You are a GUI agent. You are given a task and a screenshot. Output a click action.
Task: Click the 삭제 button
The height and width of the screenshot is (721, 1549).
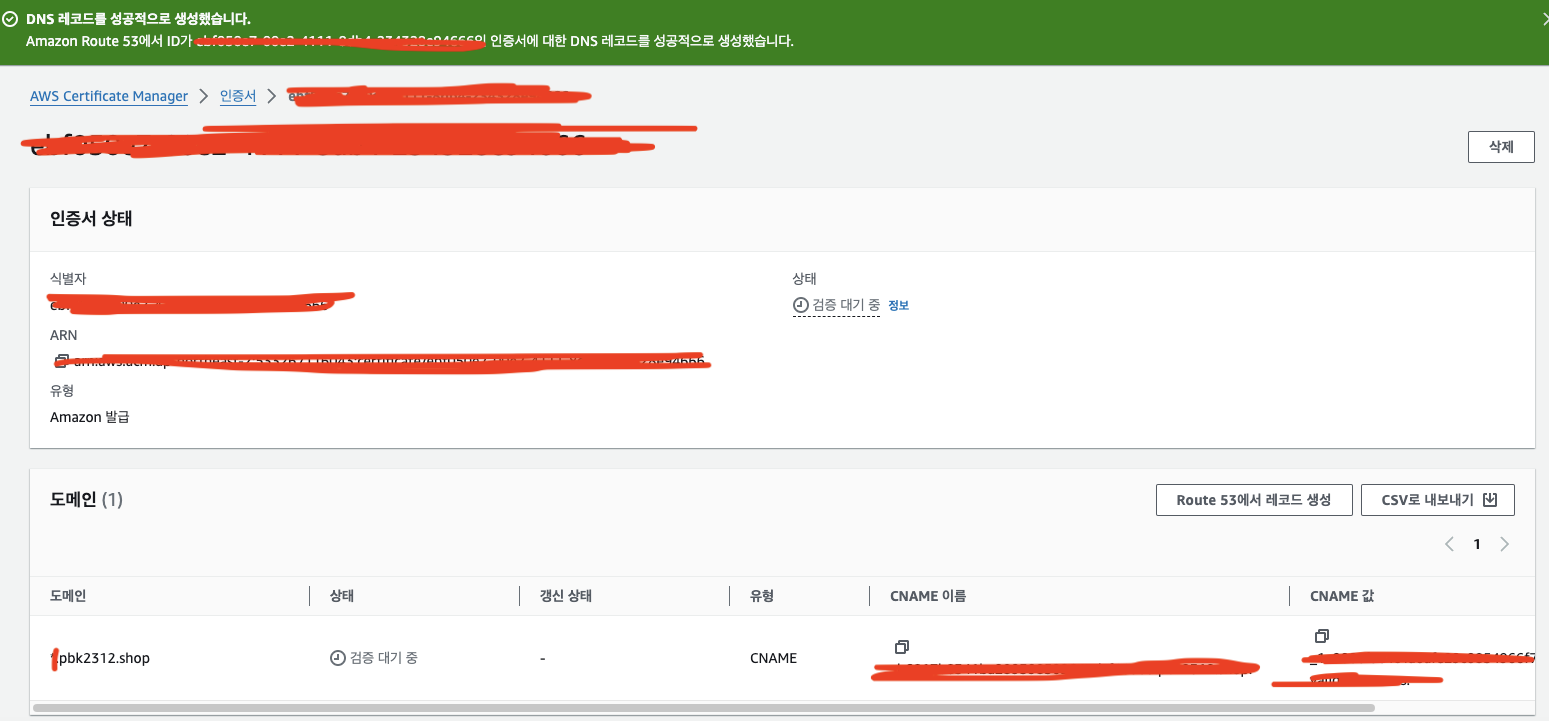coord(1501,146)
